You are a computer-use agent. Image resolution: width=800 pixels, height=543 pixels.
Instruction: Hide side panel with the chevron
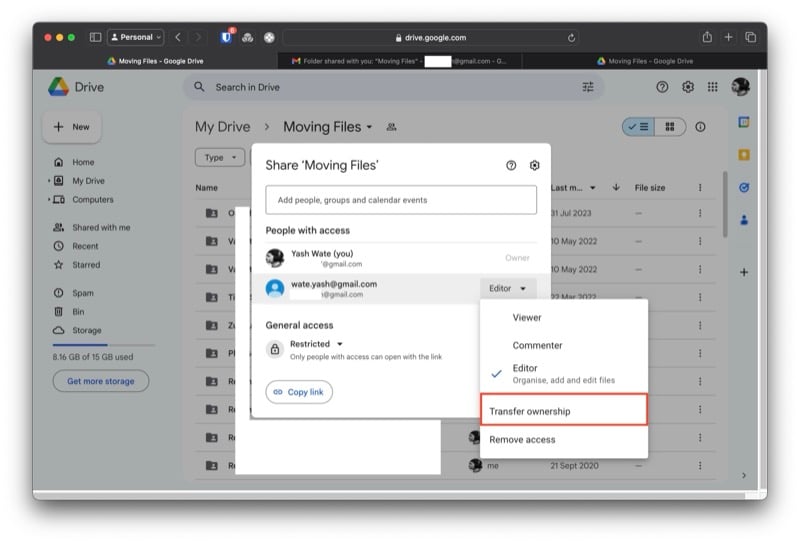[x=744, y=475]
